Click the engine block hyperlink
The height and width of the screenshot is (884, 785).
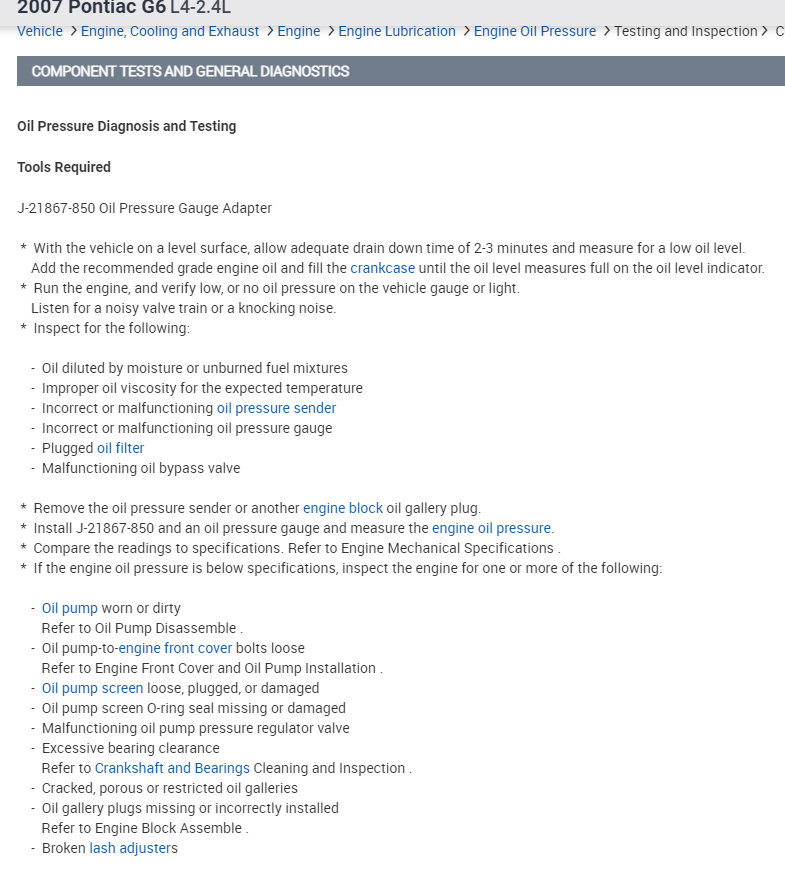pyautogui.click(x=343, y=508)
